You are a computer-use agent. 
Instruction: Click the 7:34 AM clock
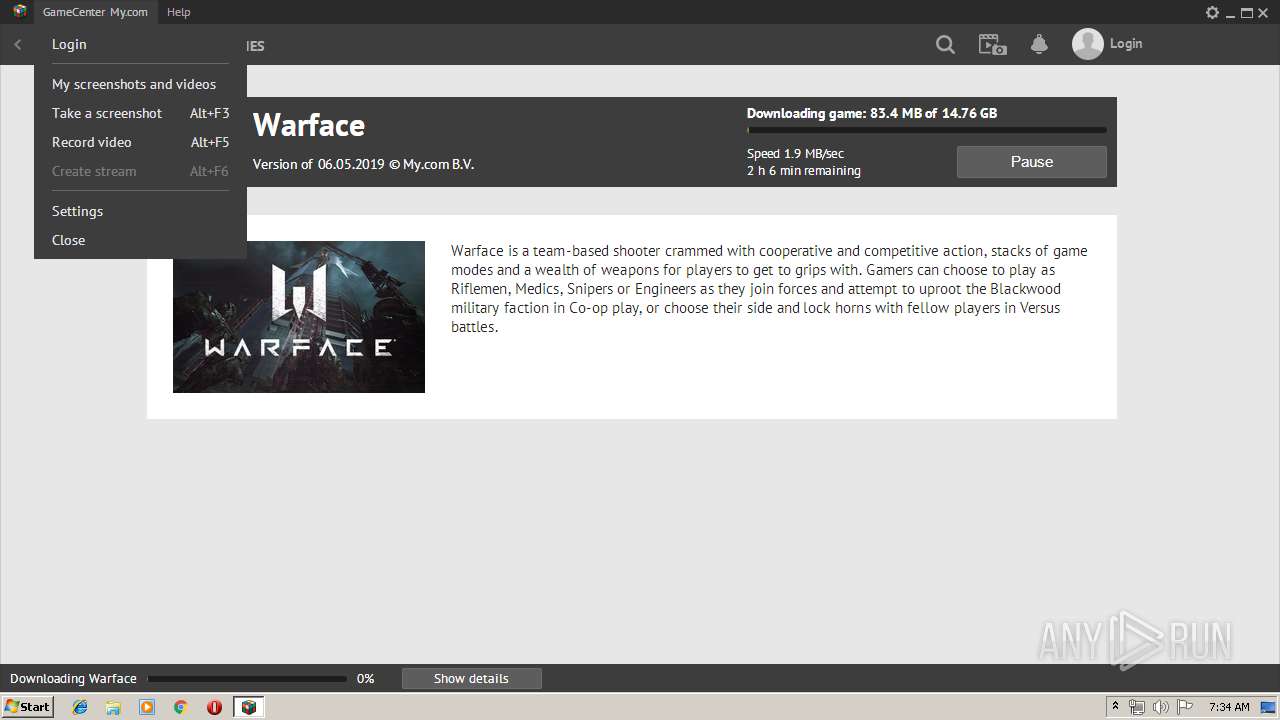tap(1229, 707)
